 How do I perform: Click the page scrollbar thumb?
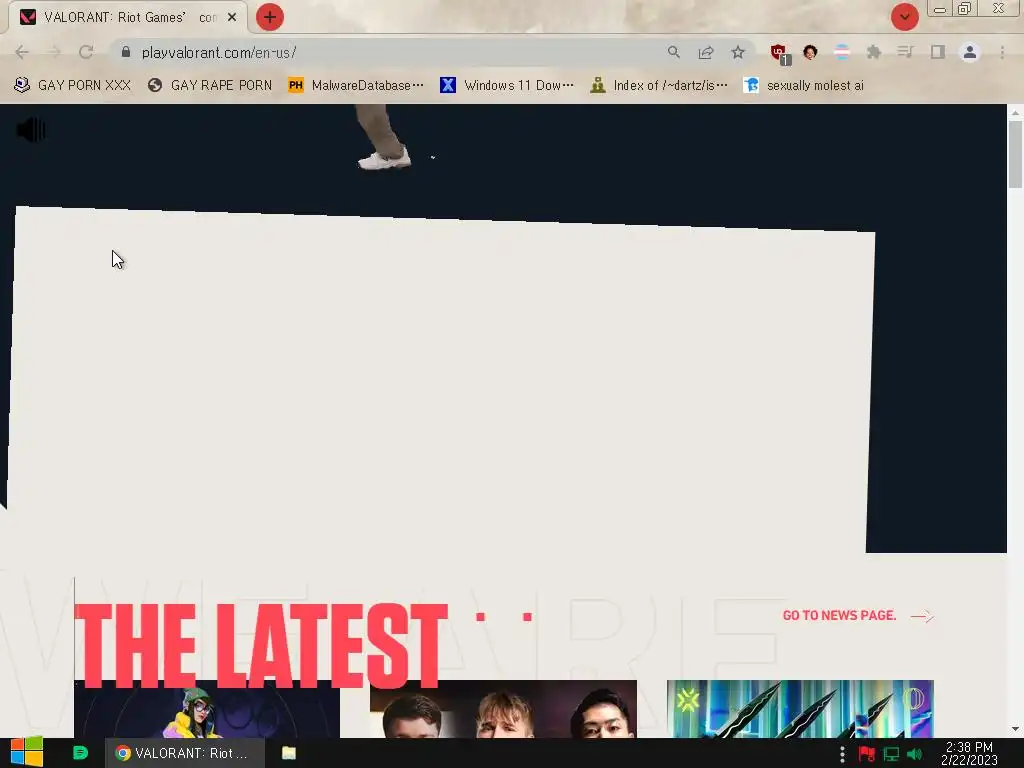(x=1015, y=154)
